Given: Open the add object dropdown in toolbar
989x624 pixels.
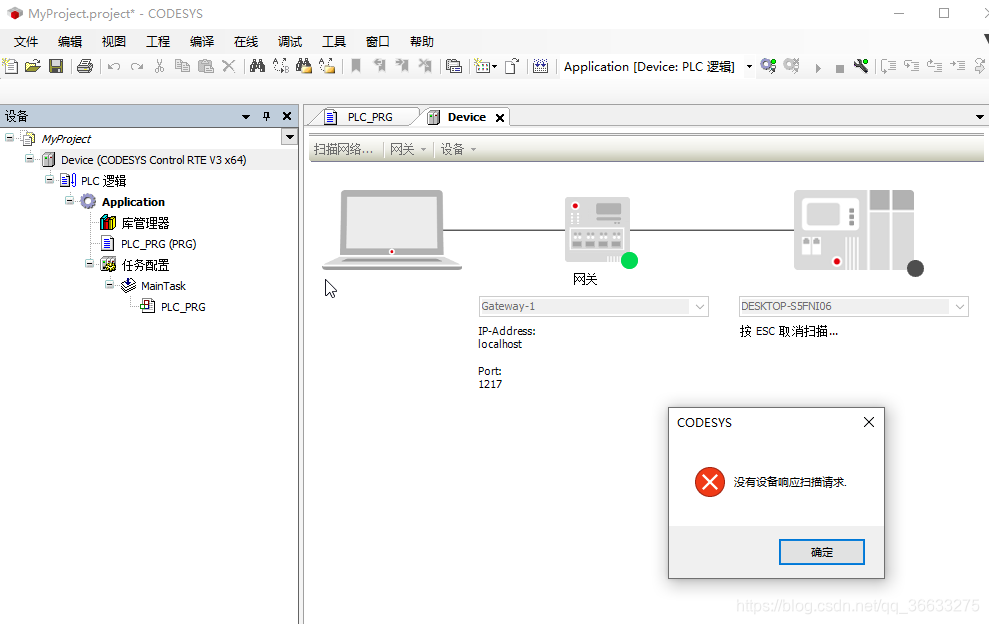Looking at the screenshot, I should pos(495,66).
